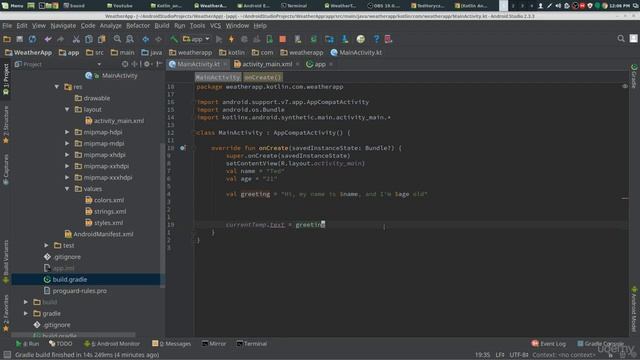Click the Find magnifier icon
Image resolution: width=640 pixels, height=360 pixels.
pos(117,39)
